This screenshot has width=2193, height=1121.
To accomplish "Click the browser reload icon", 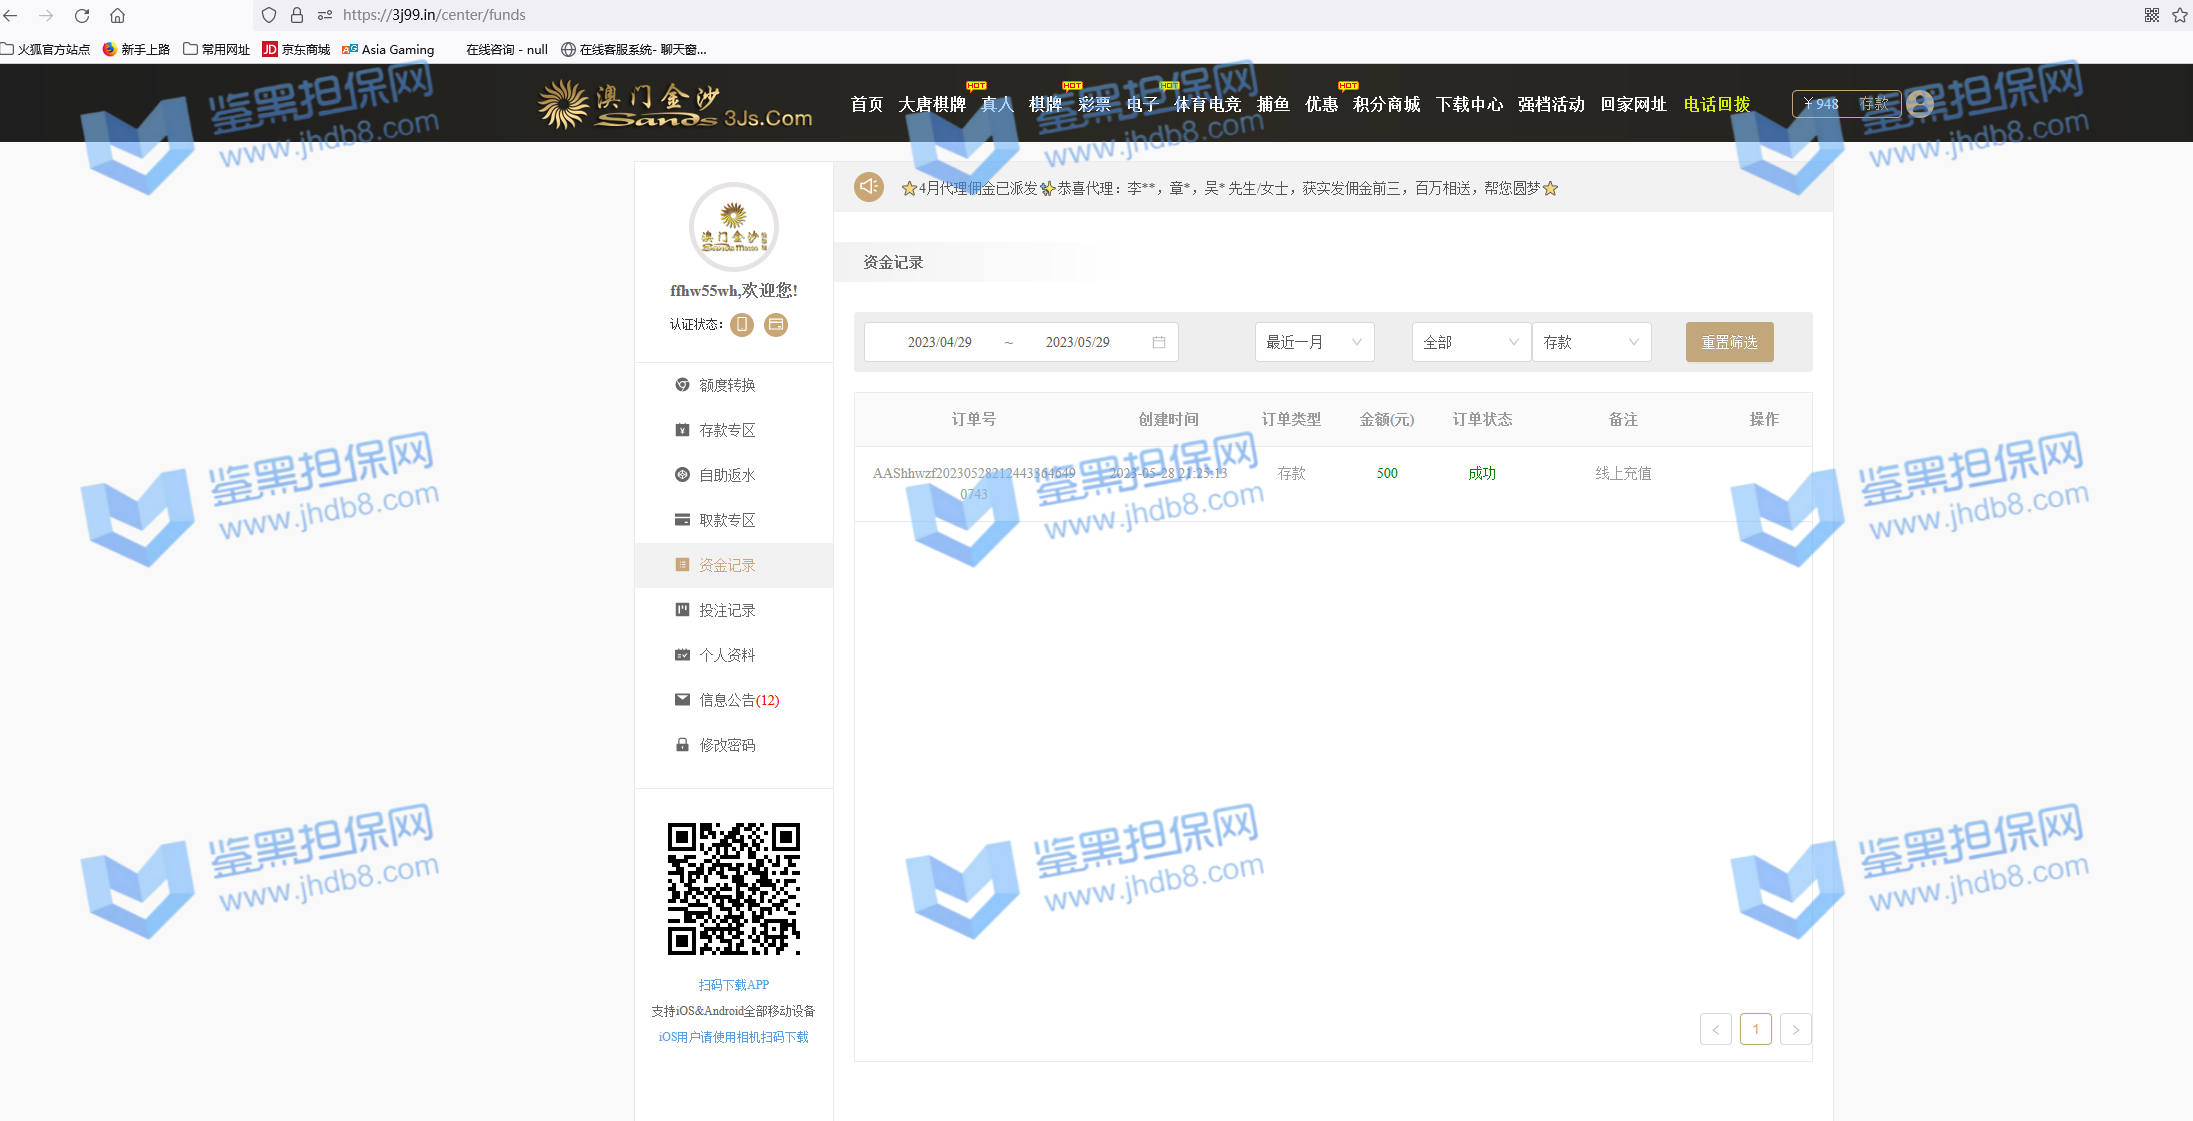I will (82, 15).
